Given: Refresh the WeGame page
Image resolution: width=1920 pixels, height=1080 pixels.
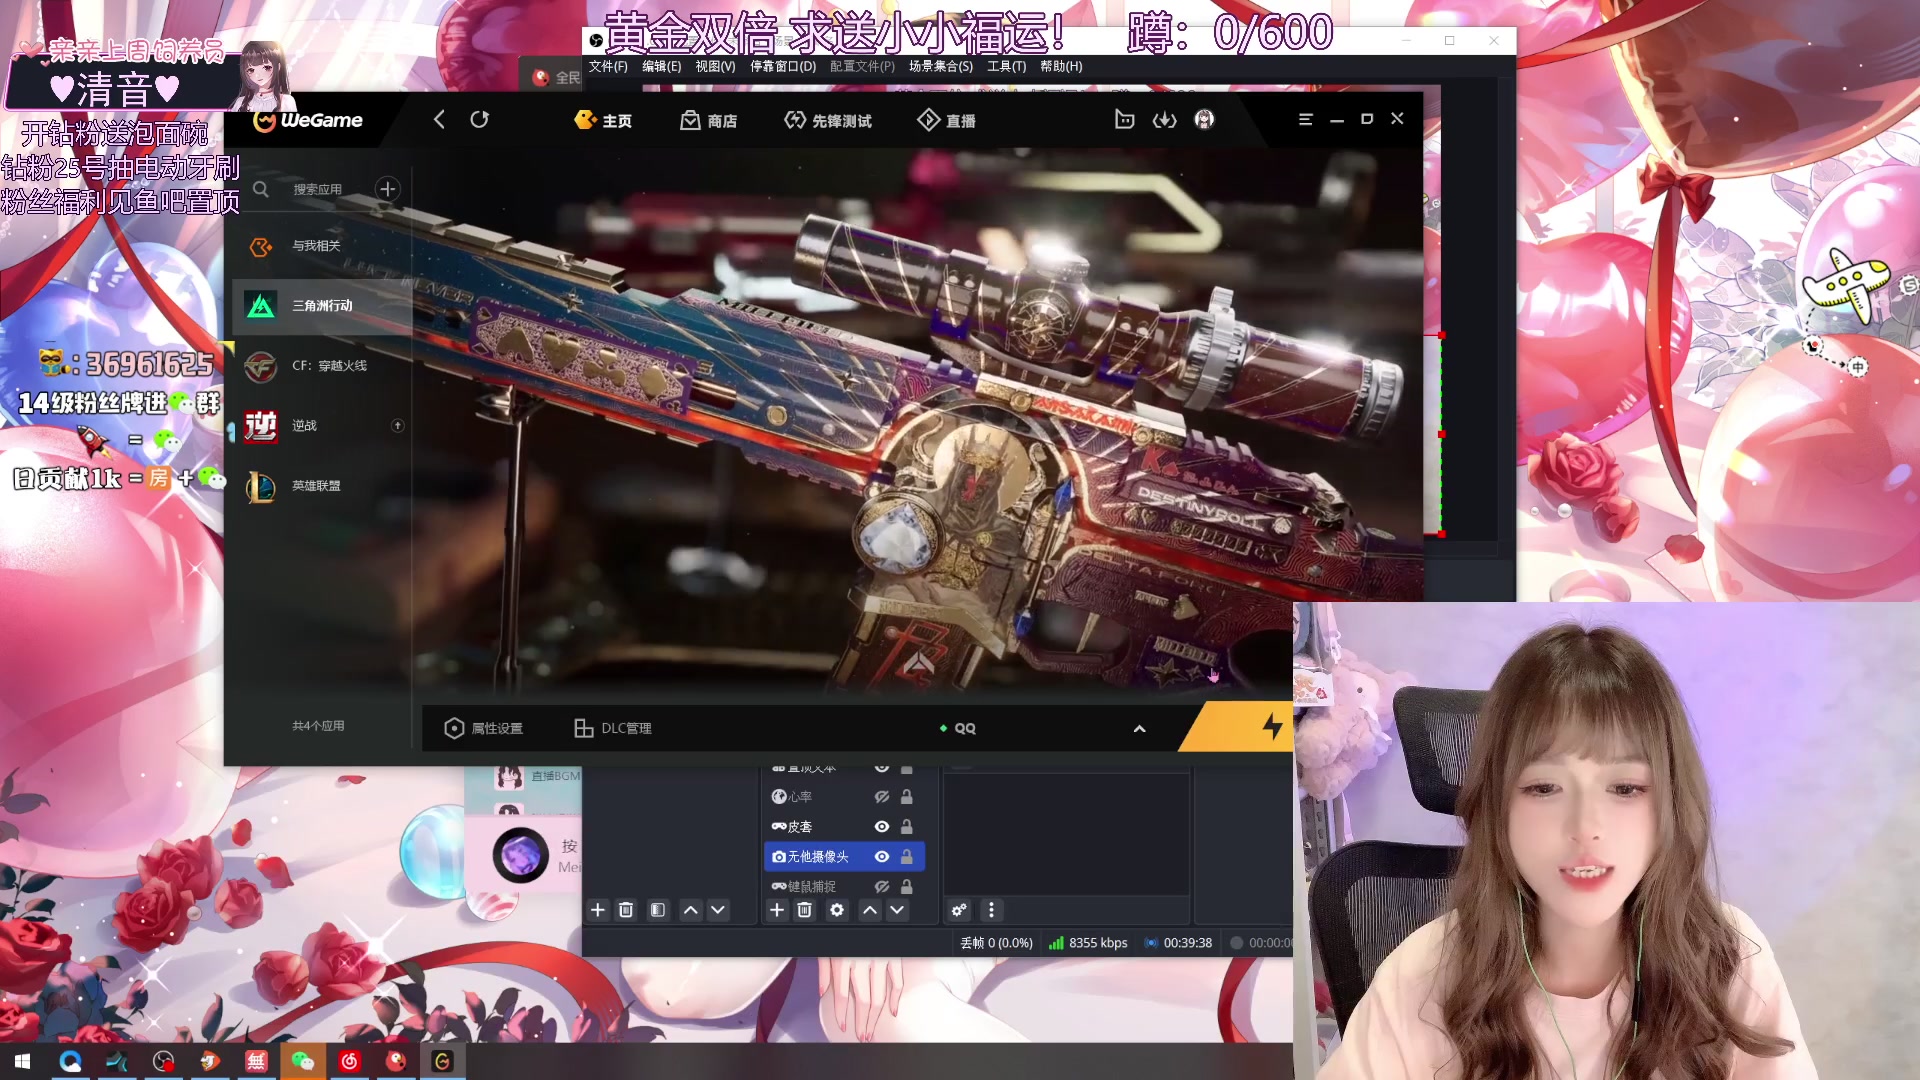Looking at the screenshot, I should click(x=480, y=120).
